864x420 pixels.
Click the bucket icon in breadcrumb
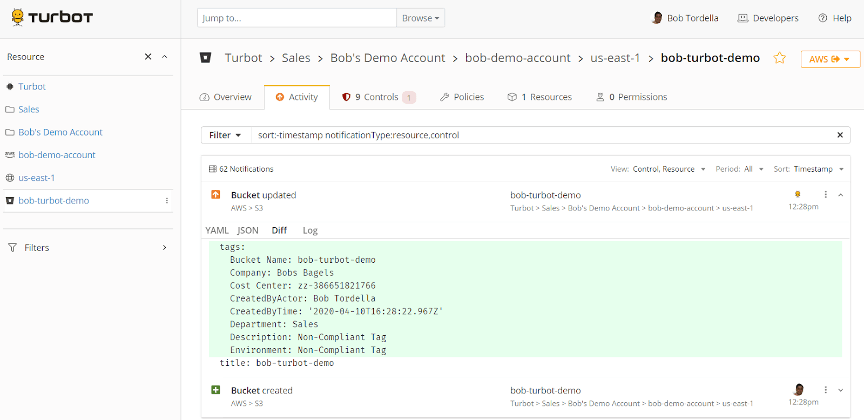tap(206, 58)
